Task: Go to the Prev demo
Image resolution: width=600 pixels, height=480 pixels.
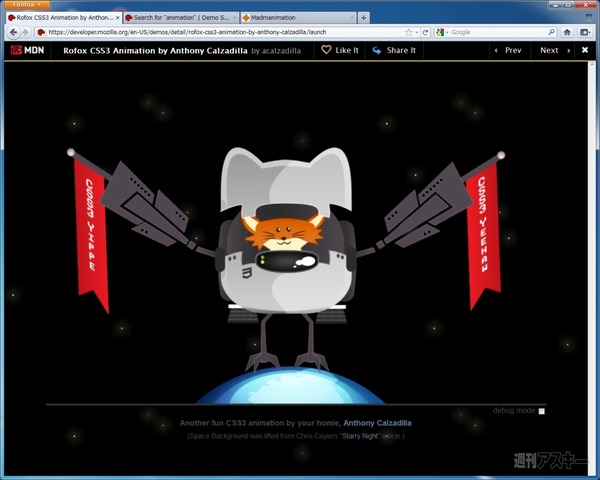Action: [508, 50]
